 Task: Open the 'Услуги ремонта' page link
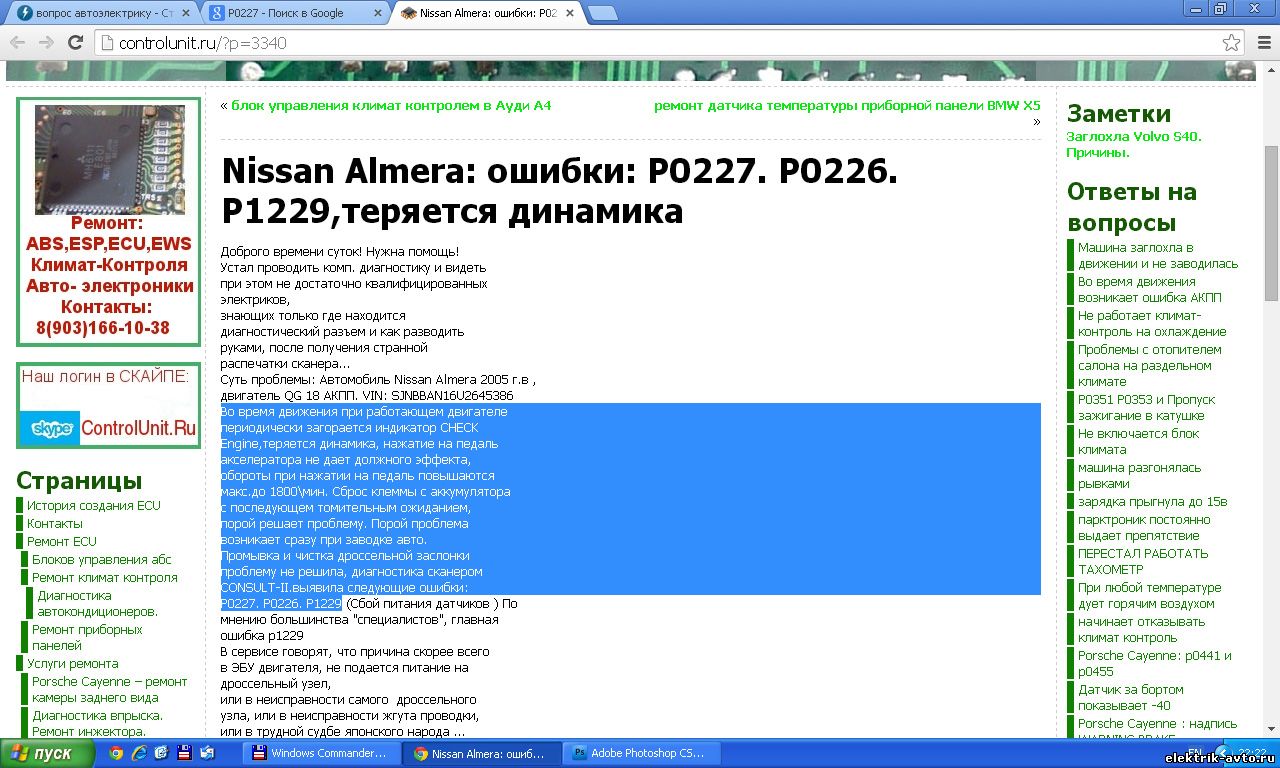pyautogui.click(x=73, y=663)
